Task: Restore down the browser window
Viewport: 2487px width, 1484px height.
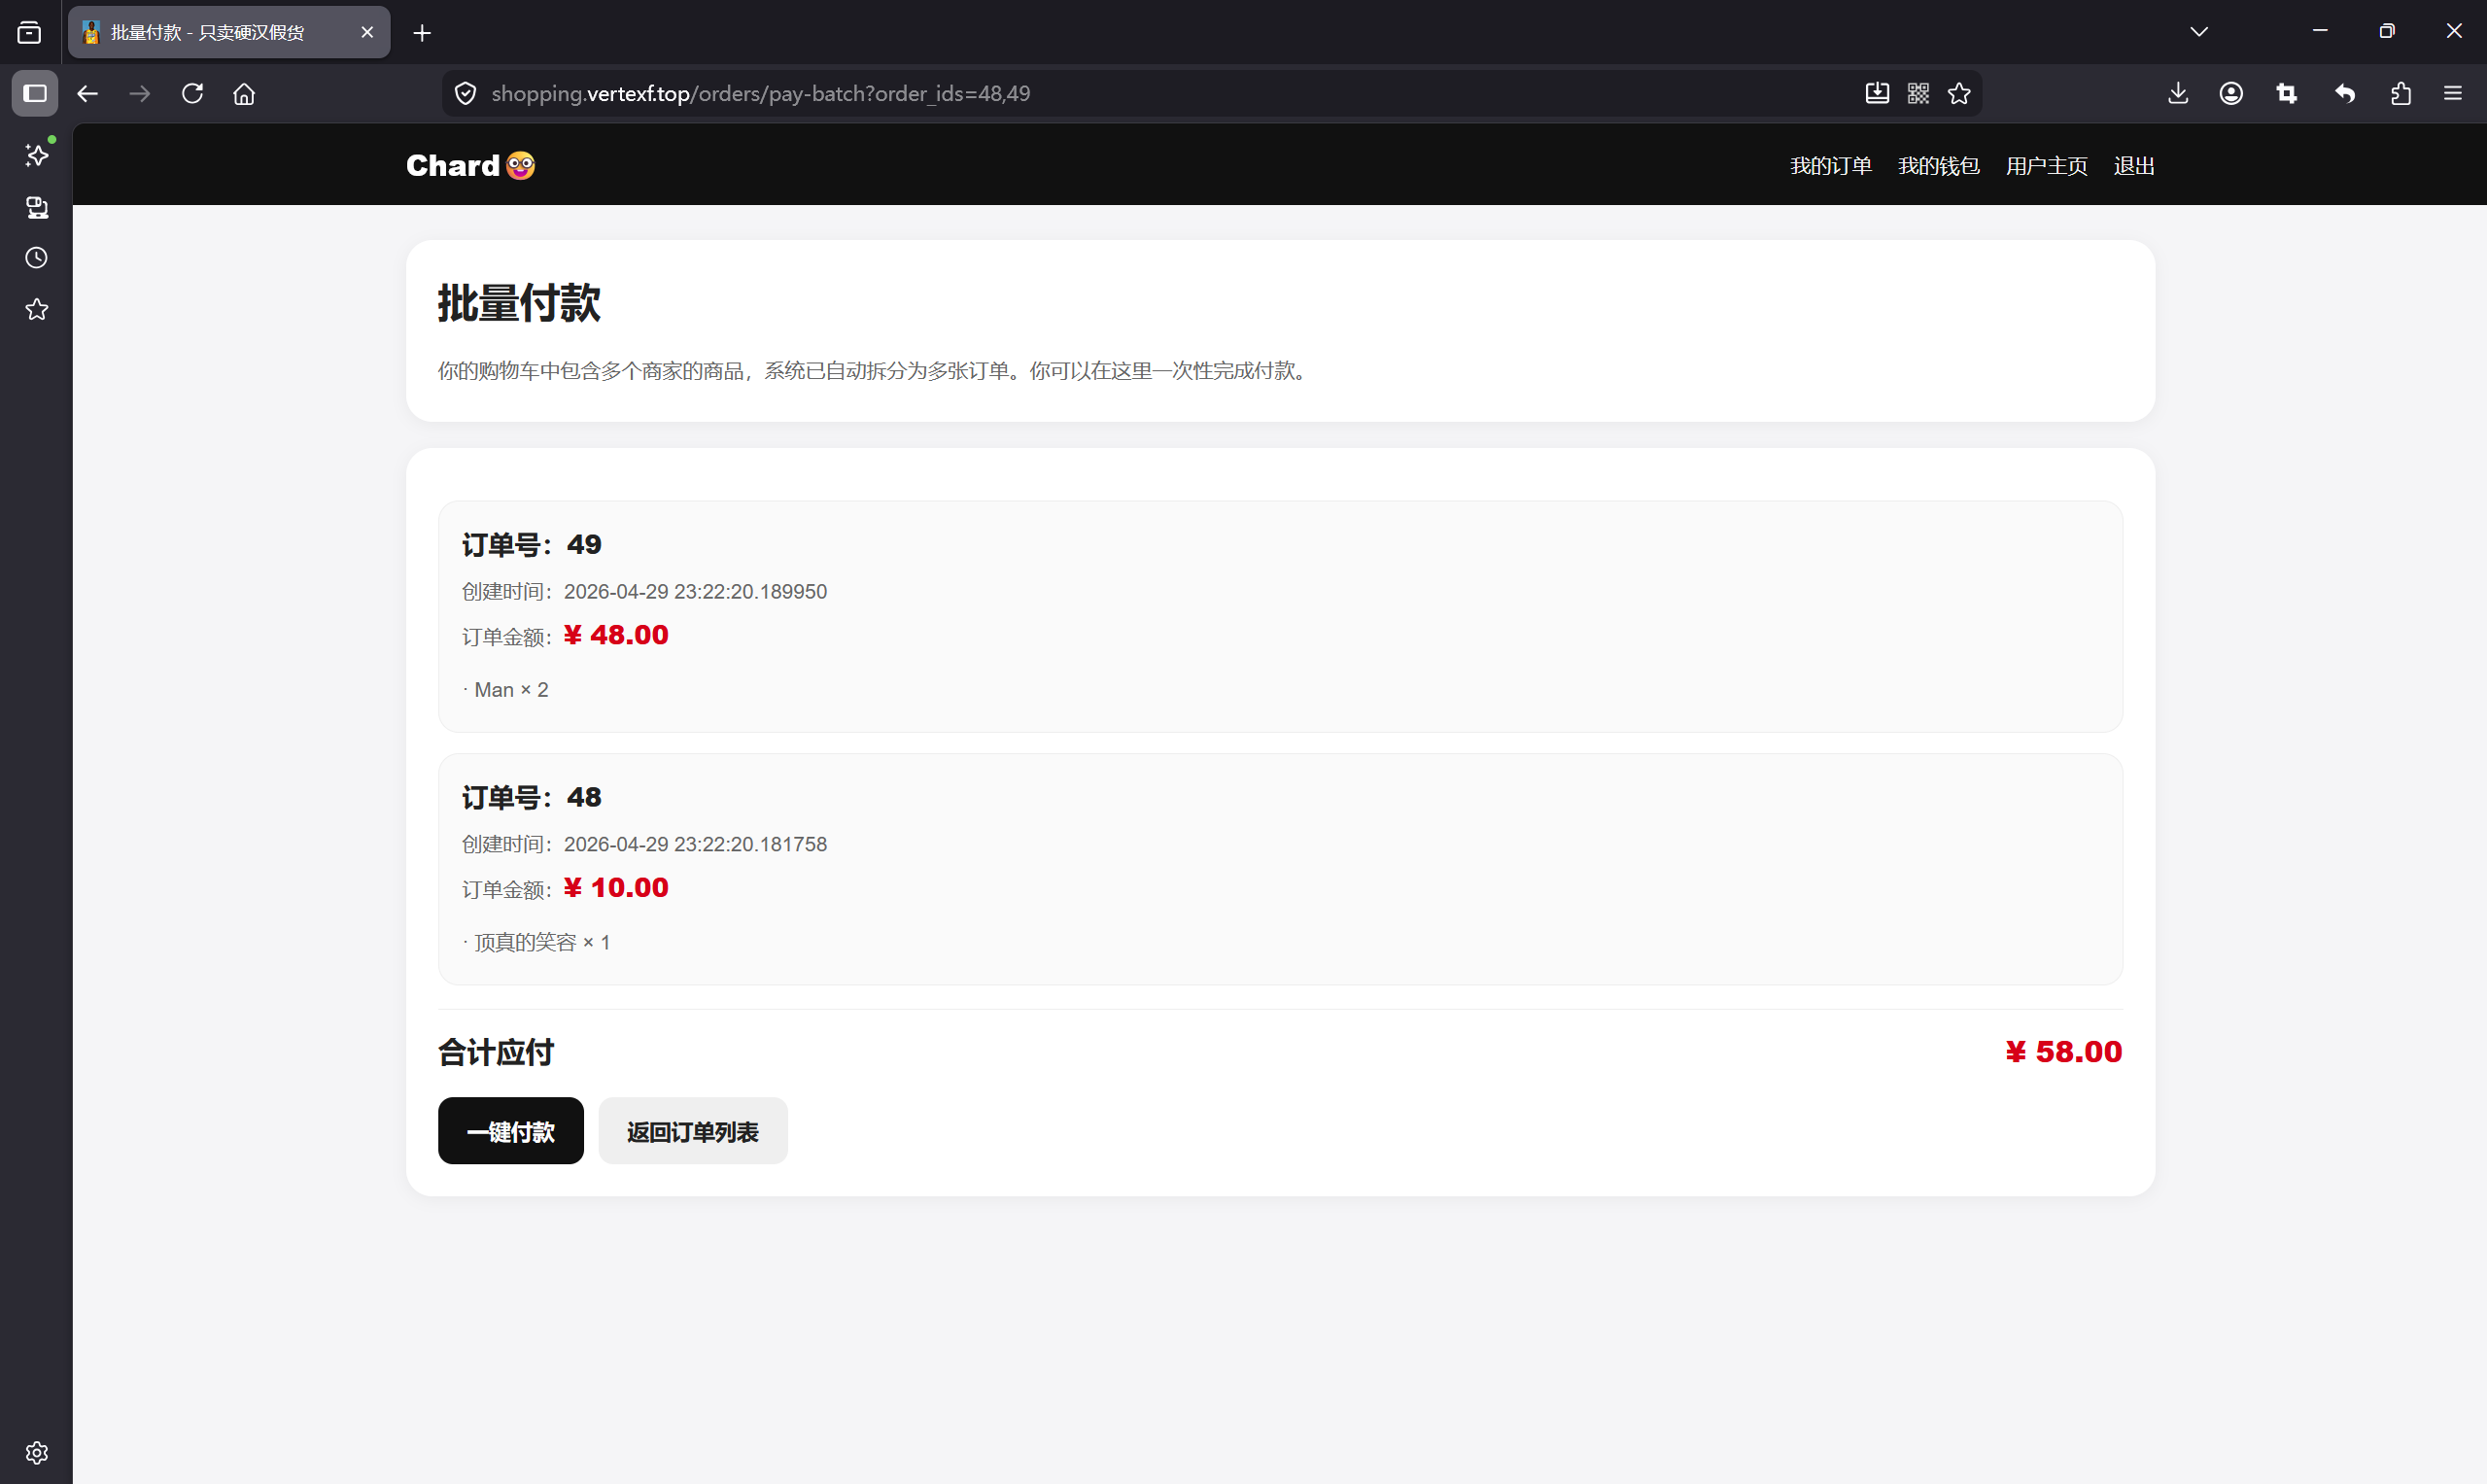Action: click(x=2387, y=32)
